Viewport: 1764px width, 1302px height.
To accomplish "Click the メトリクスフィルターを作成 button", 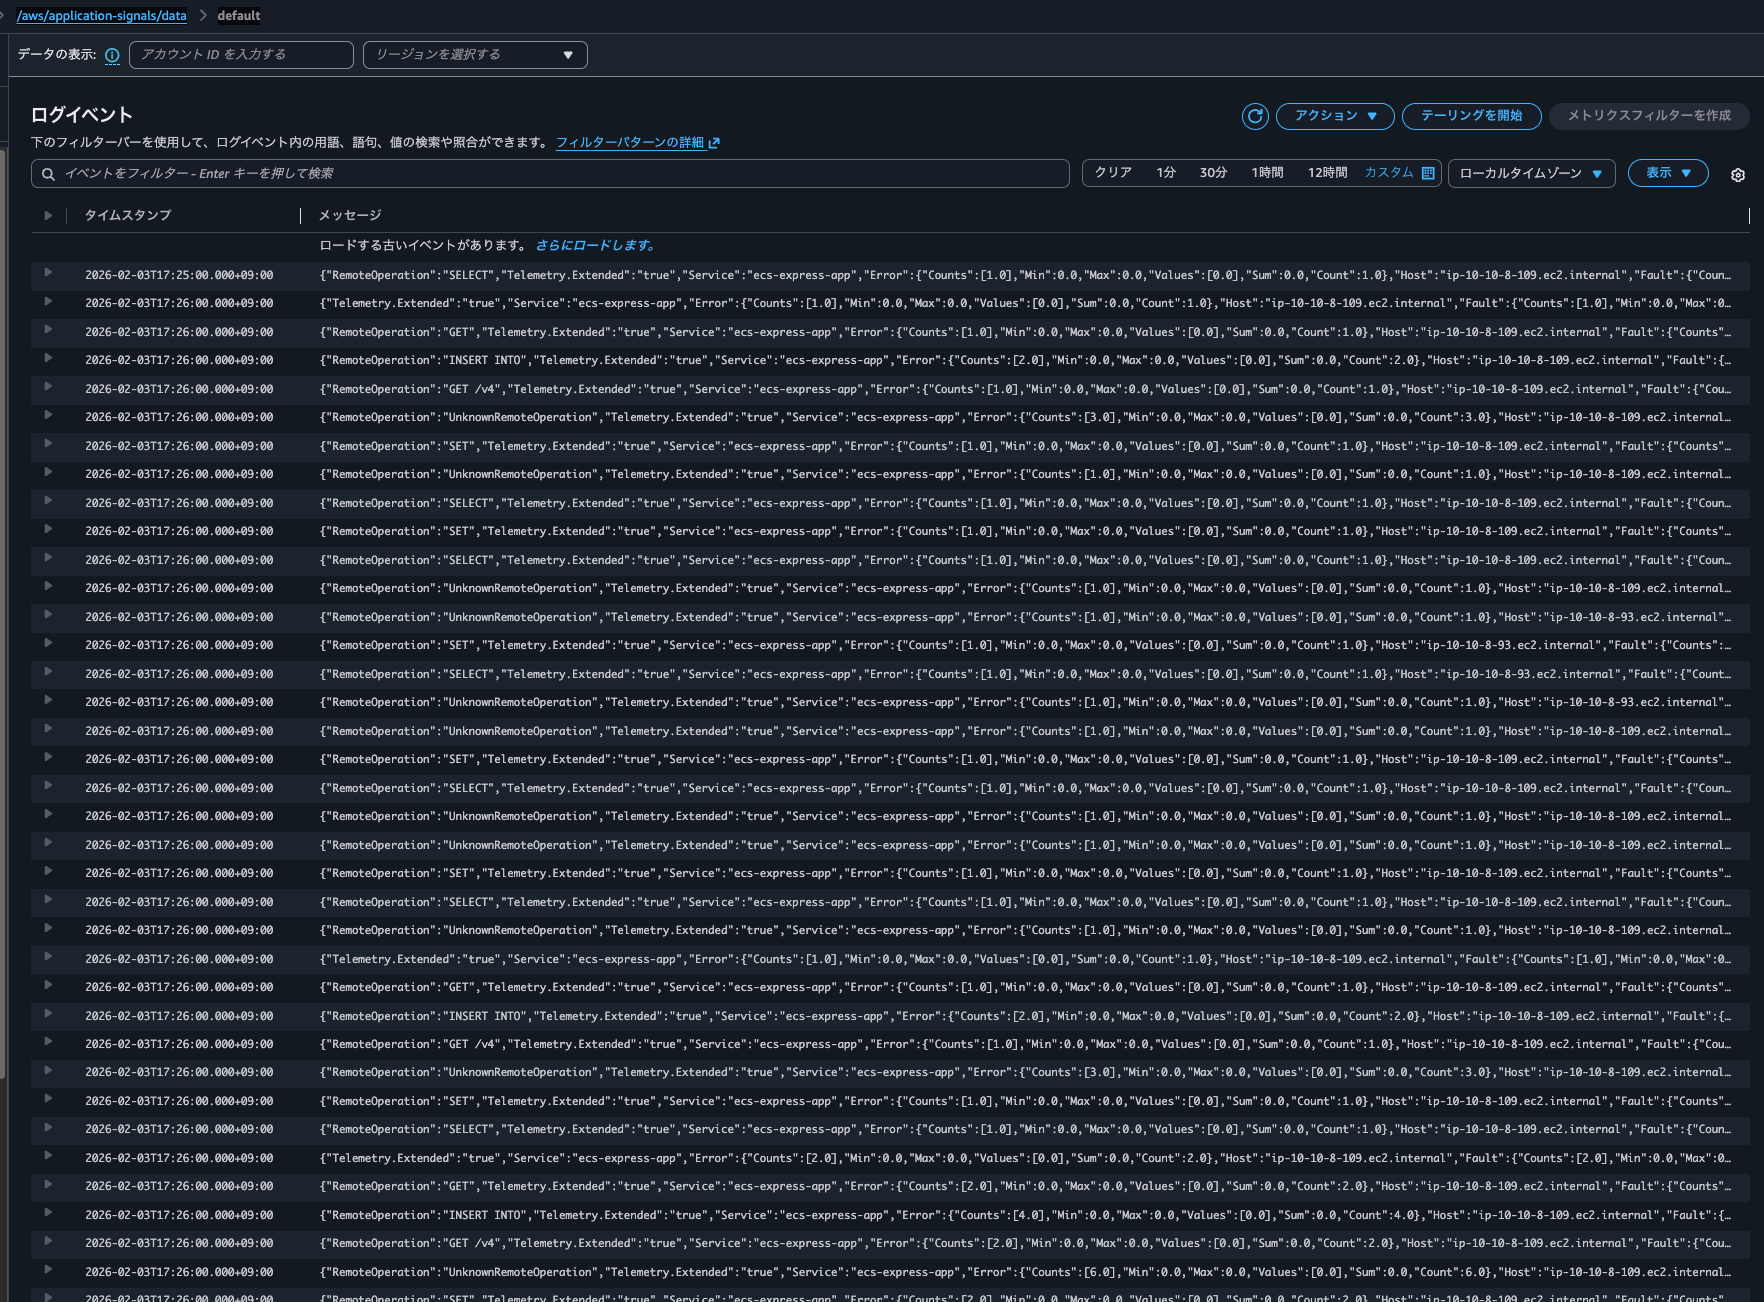I will pos(1648,116).
